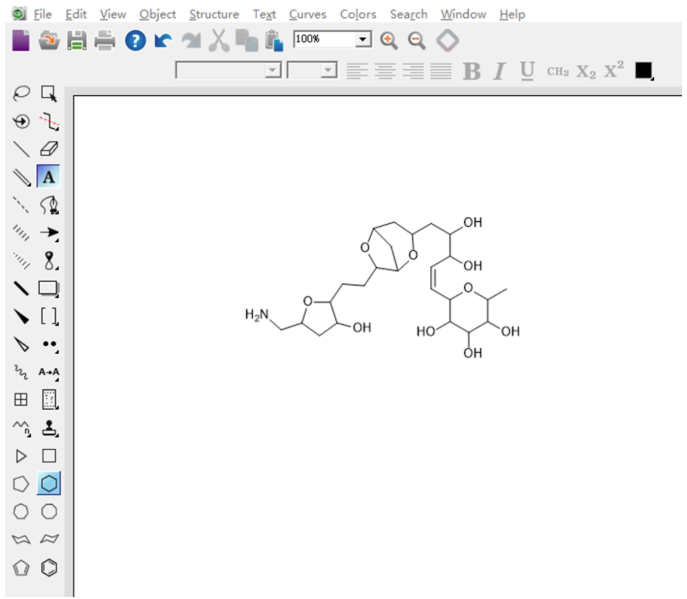The height and width of the screenshot is (599, 687).
Task: Select the Templates stamp tool
Action: pyautogui.click(x=49, y=428)
